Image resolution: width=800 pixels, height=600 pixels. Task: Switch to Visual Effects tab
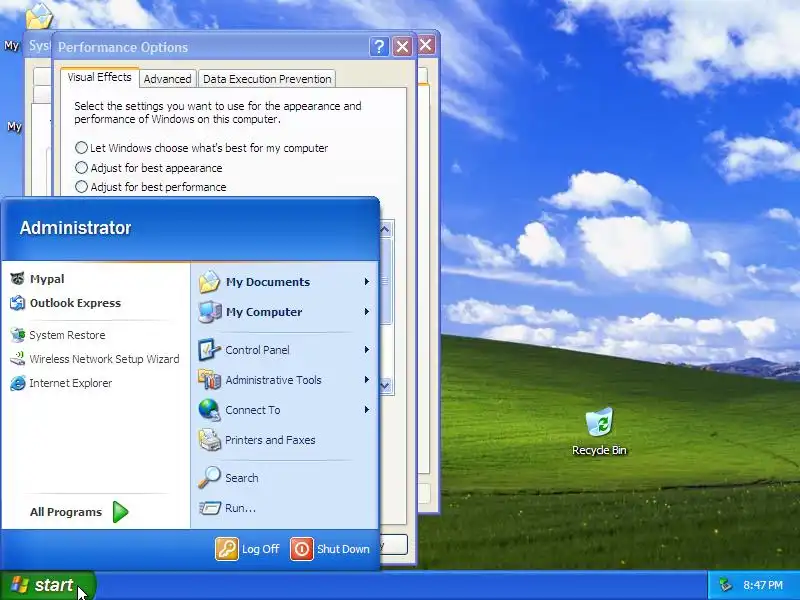[x=99, y=77]
